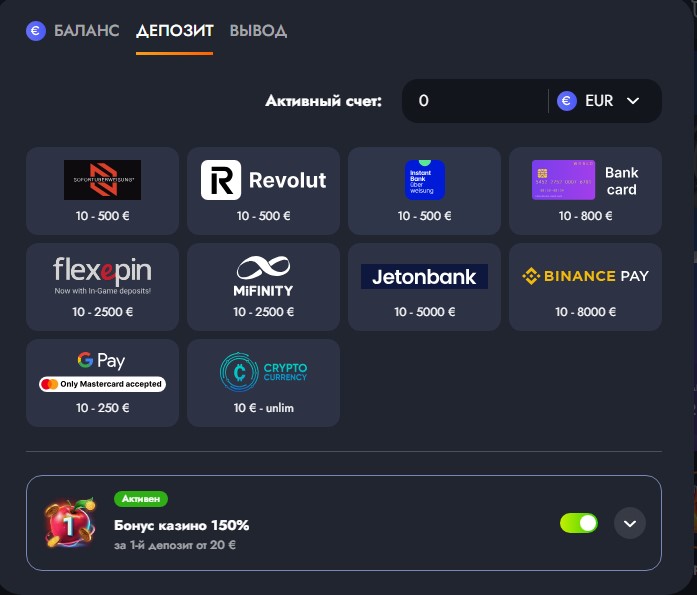Click the Депозит tab

(174, 31)
